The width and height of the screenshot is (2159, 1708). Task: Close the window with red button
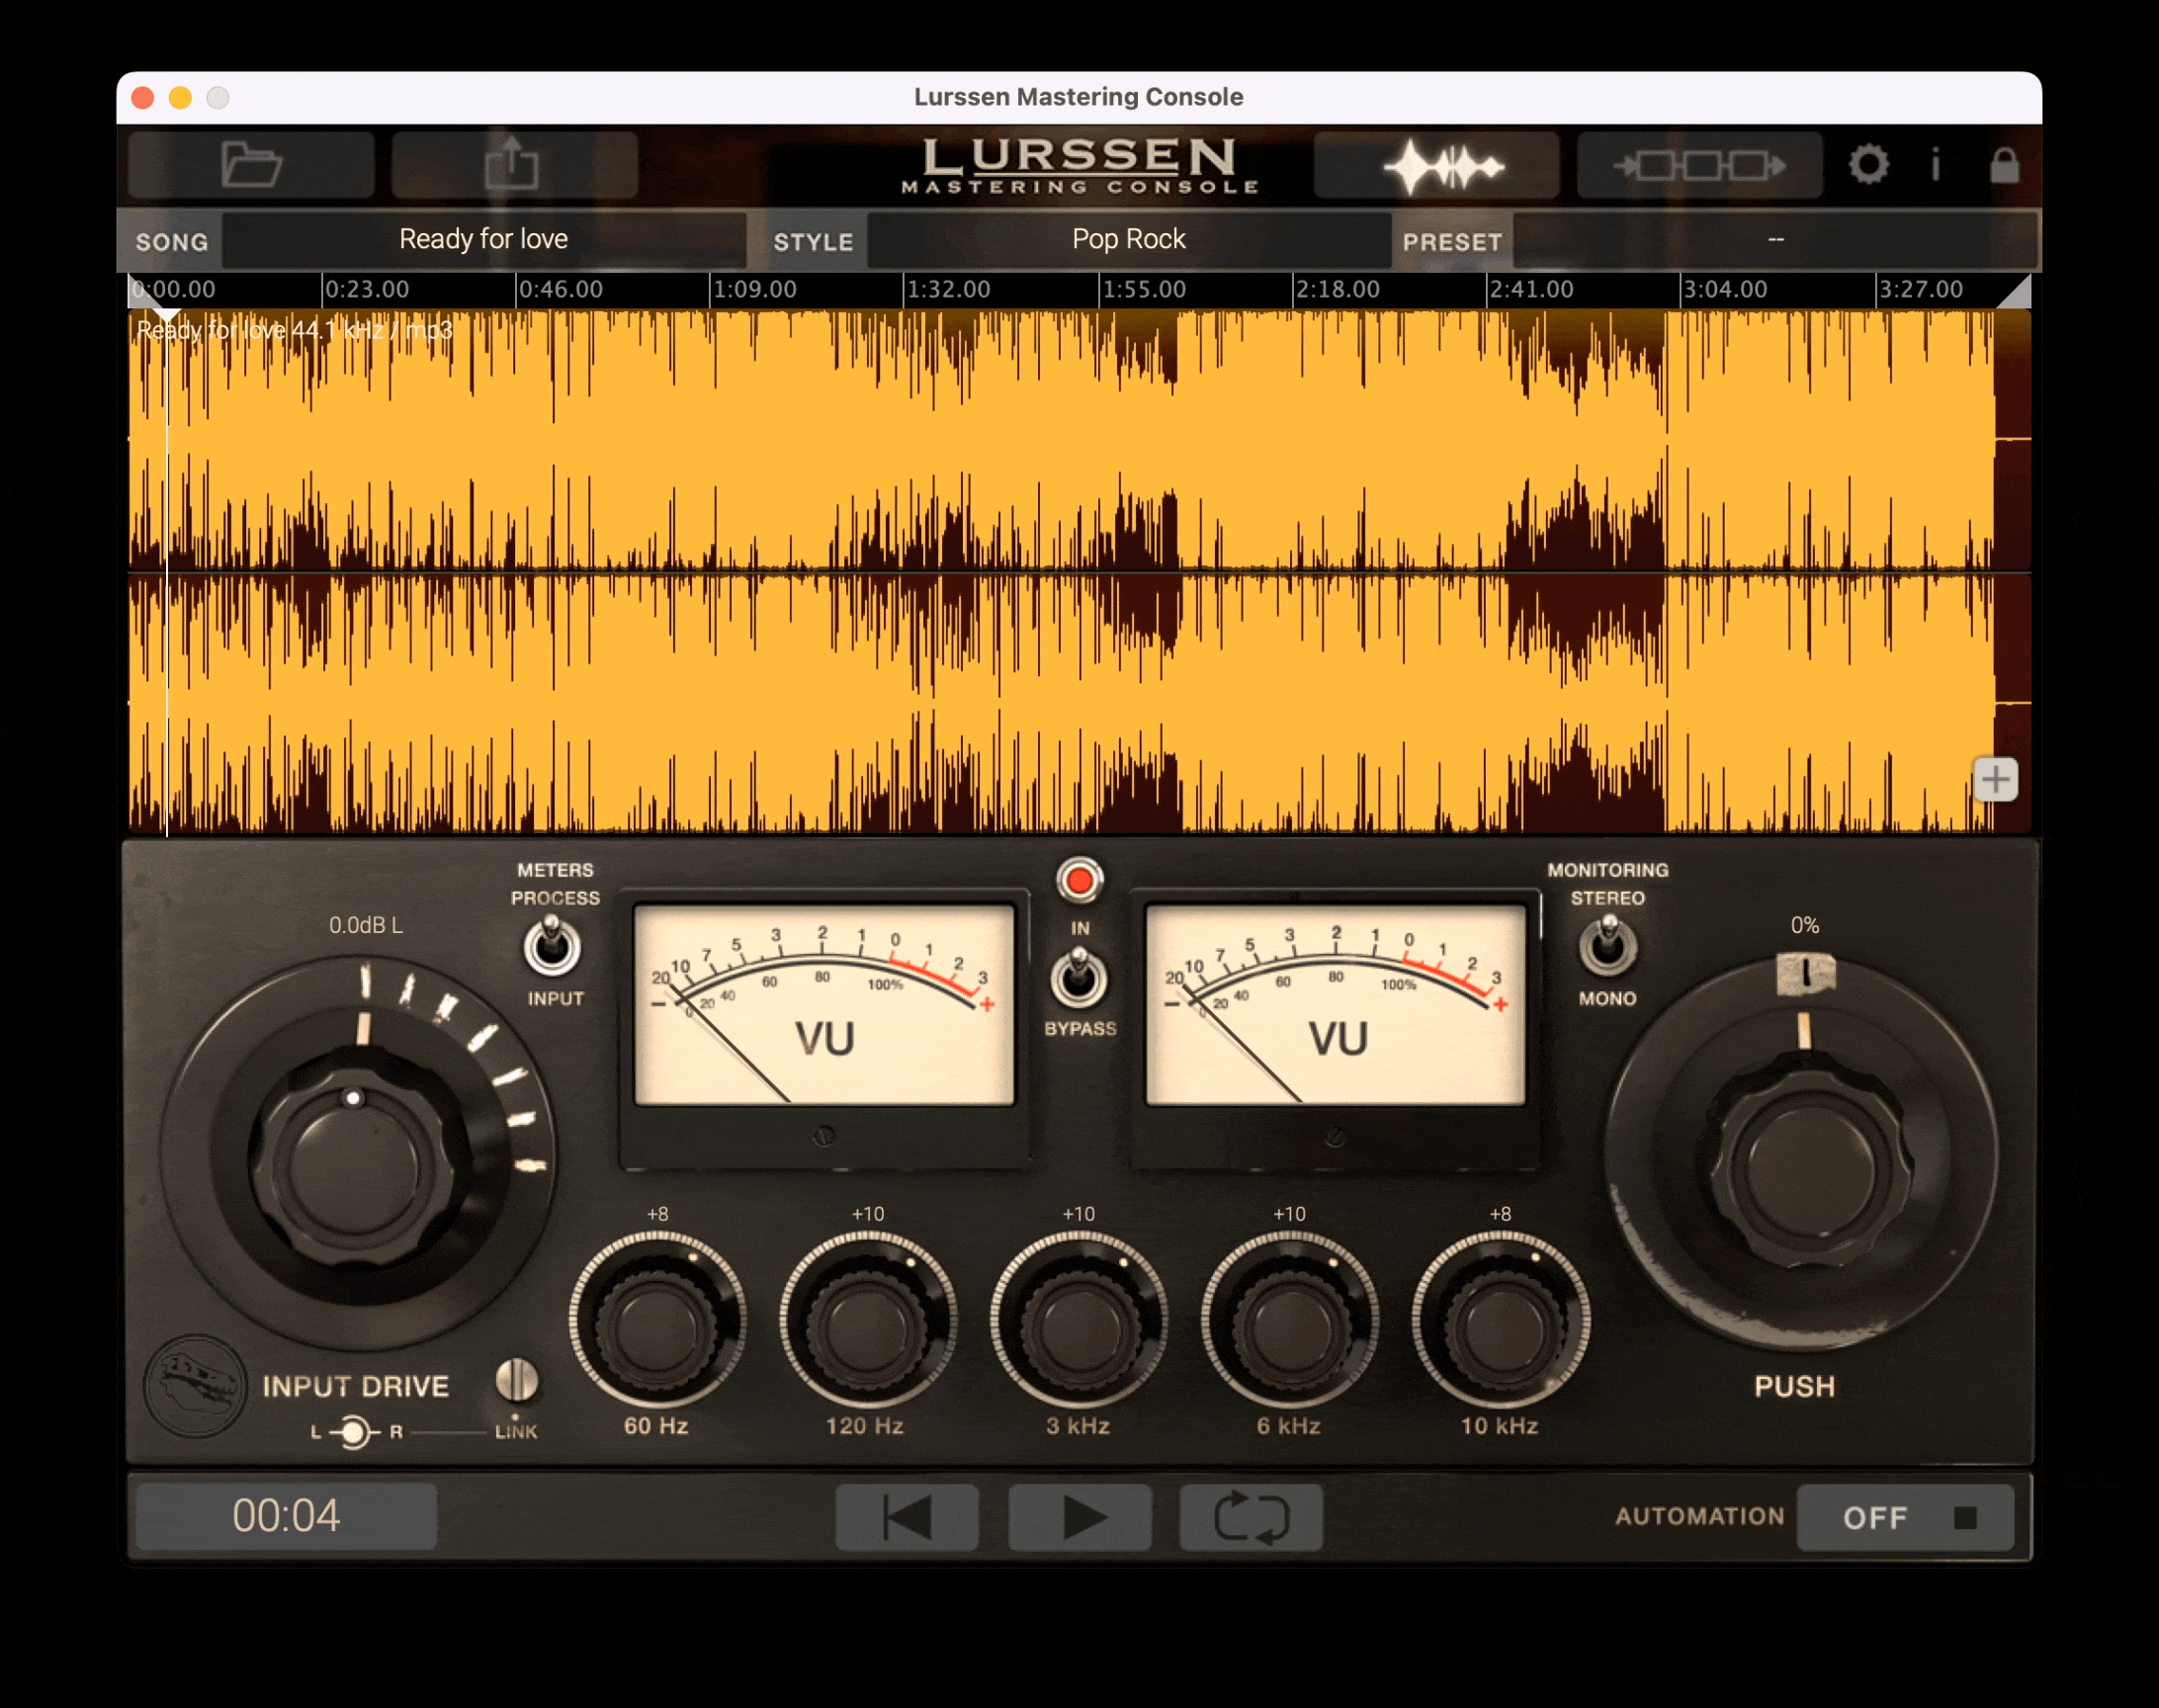(142, 97)
